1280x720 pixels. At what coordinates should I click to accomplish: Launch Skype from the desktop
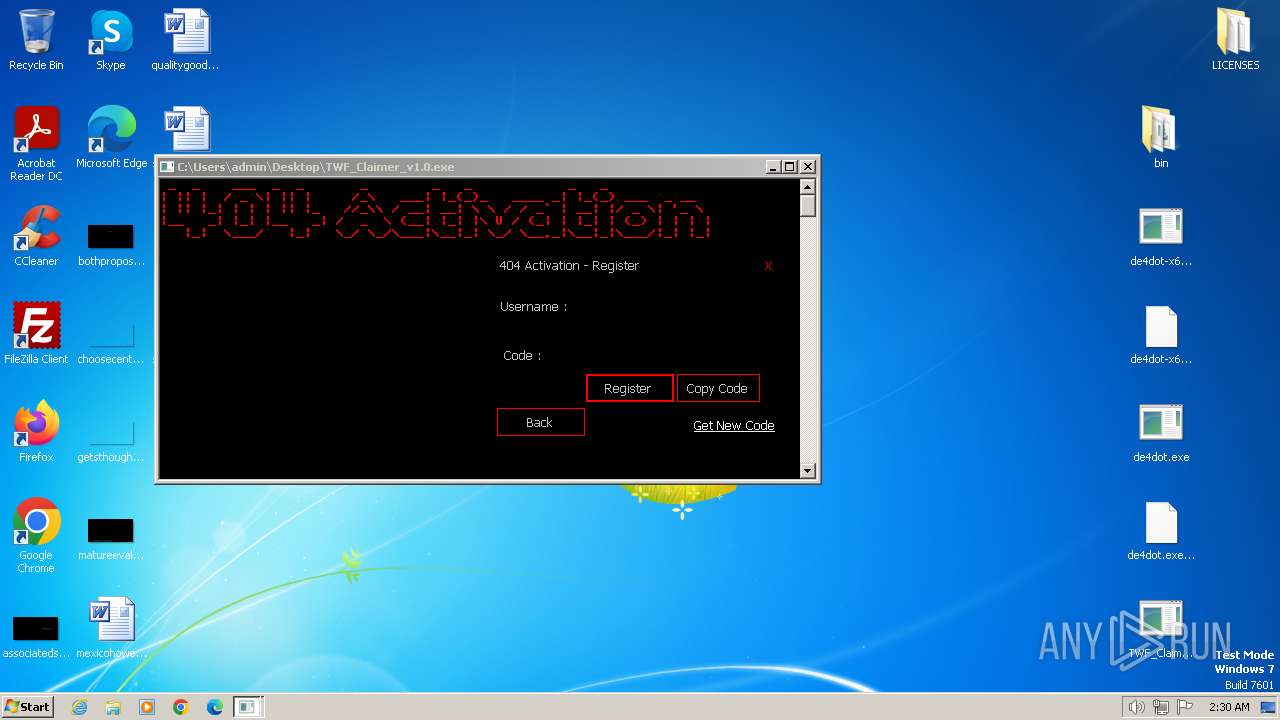point(110,40)
